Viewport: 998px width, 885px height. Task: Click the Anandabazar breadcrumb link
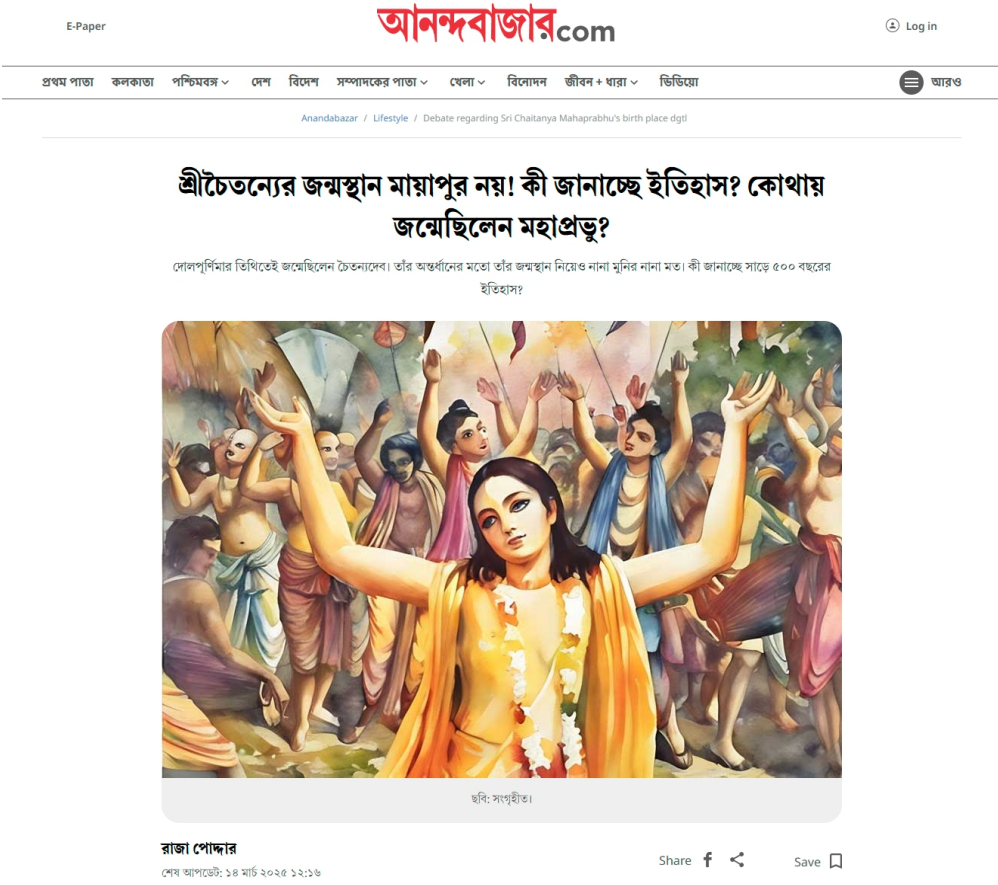(x=329, y=118)
